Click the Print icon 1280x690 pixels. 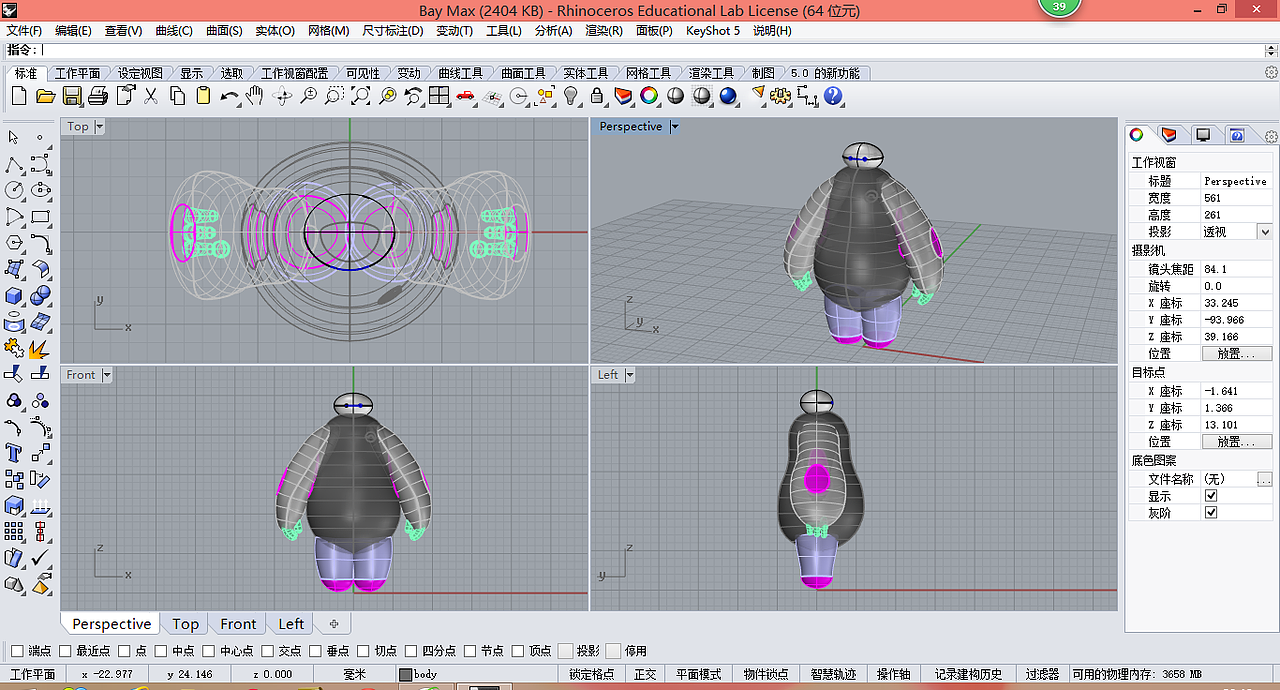point(98,96)
